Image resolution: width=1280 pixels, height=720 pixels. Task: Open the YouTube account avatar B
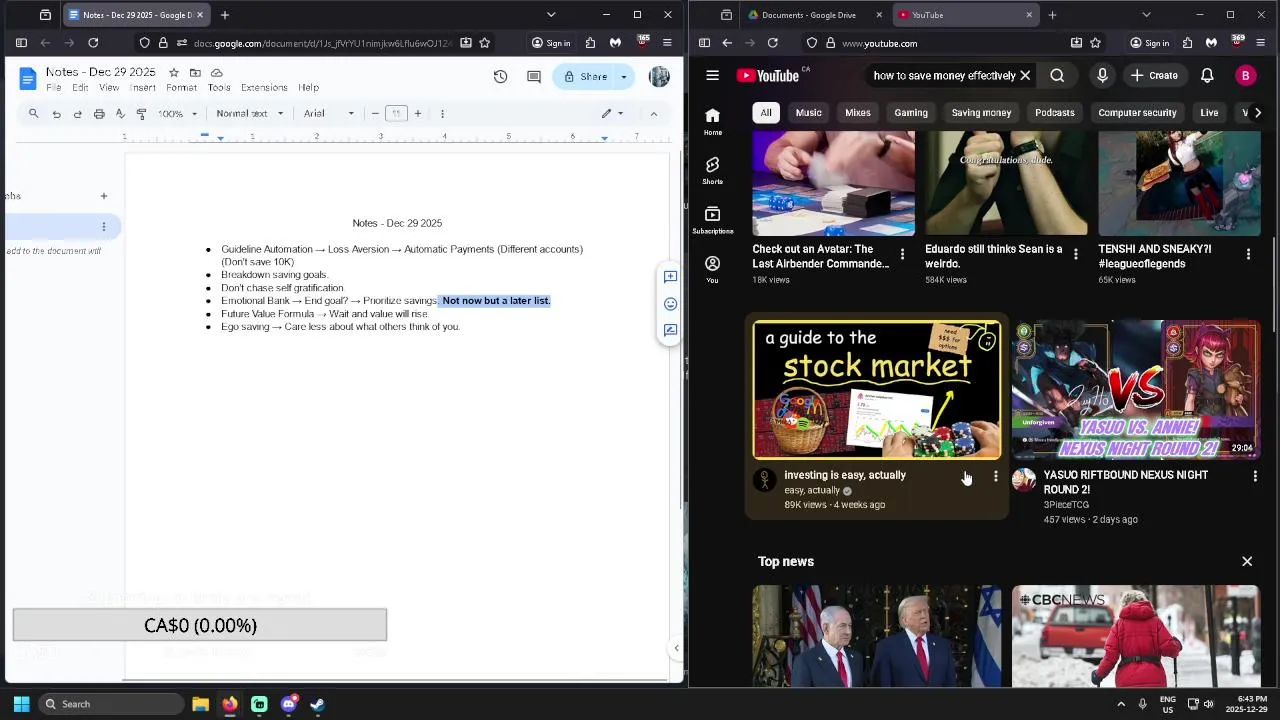tap(1245, 75)
